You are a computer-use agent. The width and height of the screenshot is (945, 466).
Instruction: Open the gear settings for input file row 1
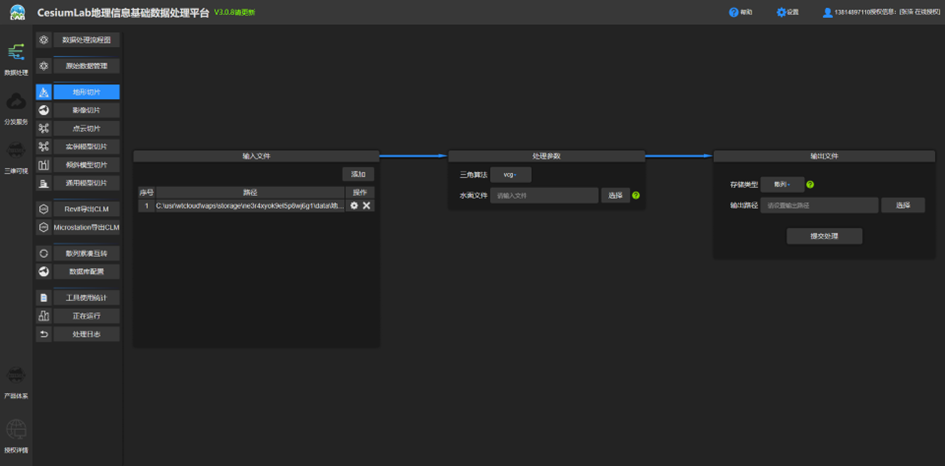pyautogui.click(x=354, y=206)
